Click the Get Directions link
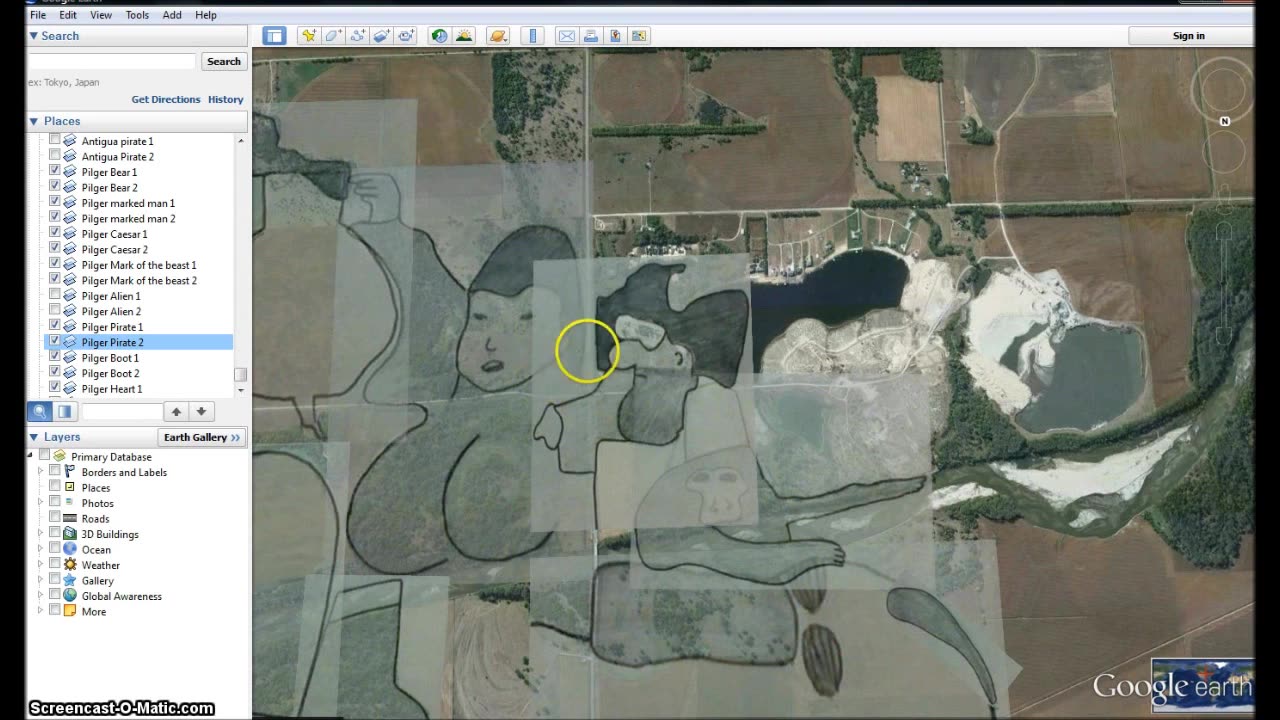The height and width of the screenshot is (720, 1280). 166,99
